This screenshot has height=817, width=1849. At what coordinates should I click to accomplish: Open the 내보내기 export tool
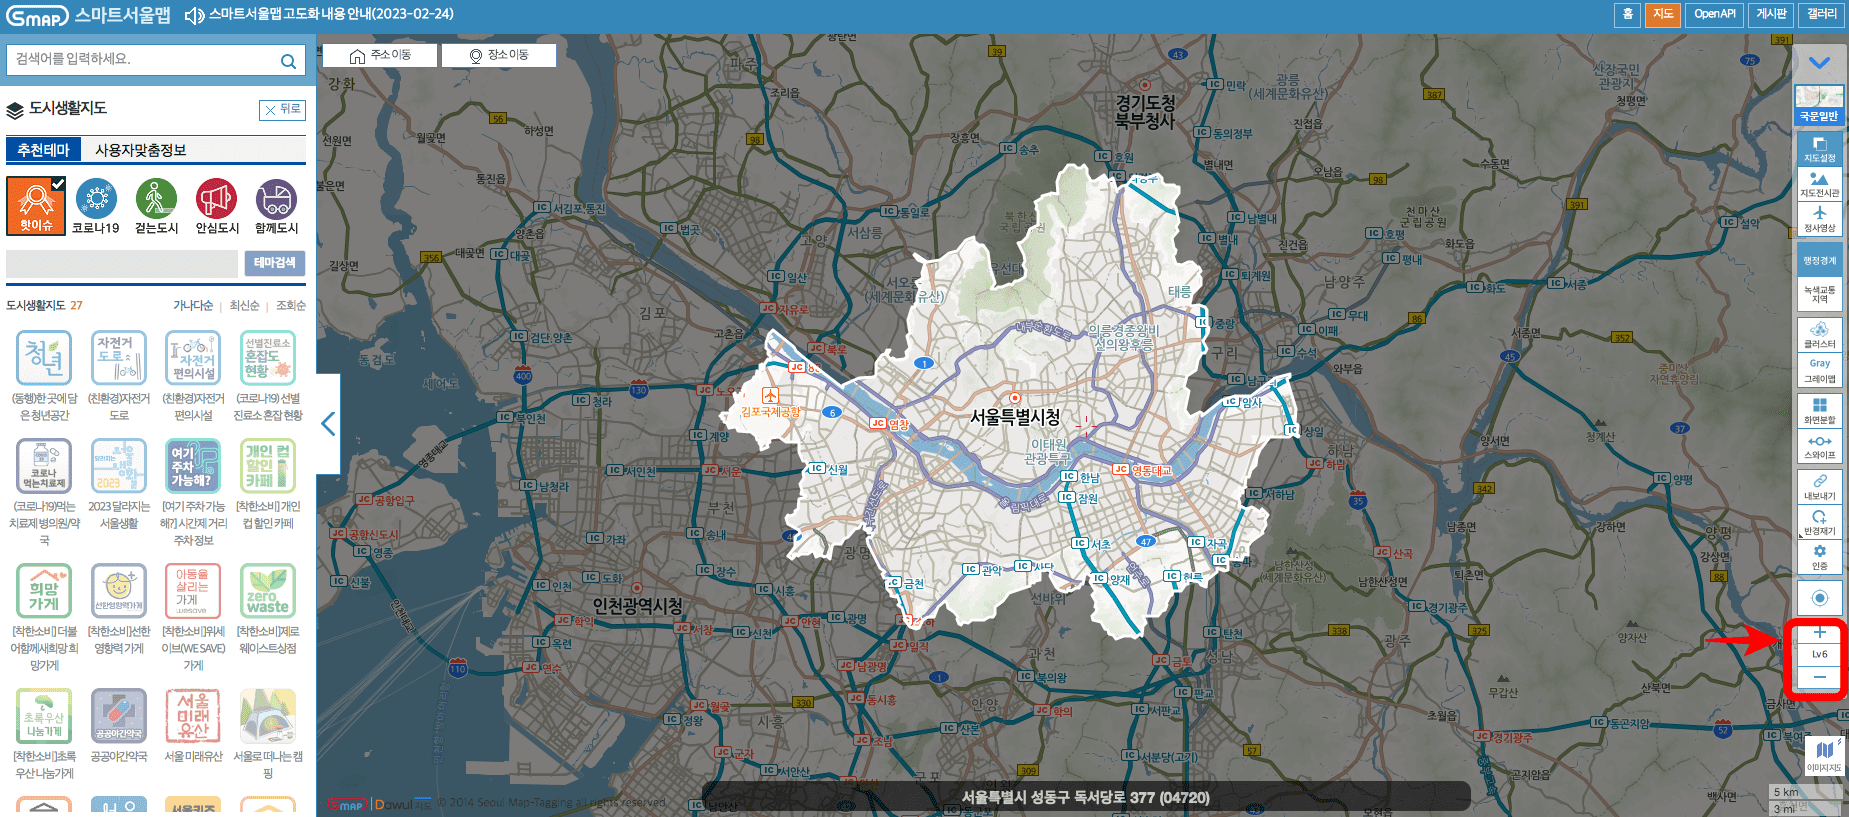pos(1819,487)
